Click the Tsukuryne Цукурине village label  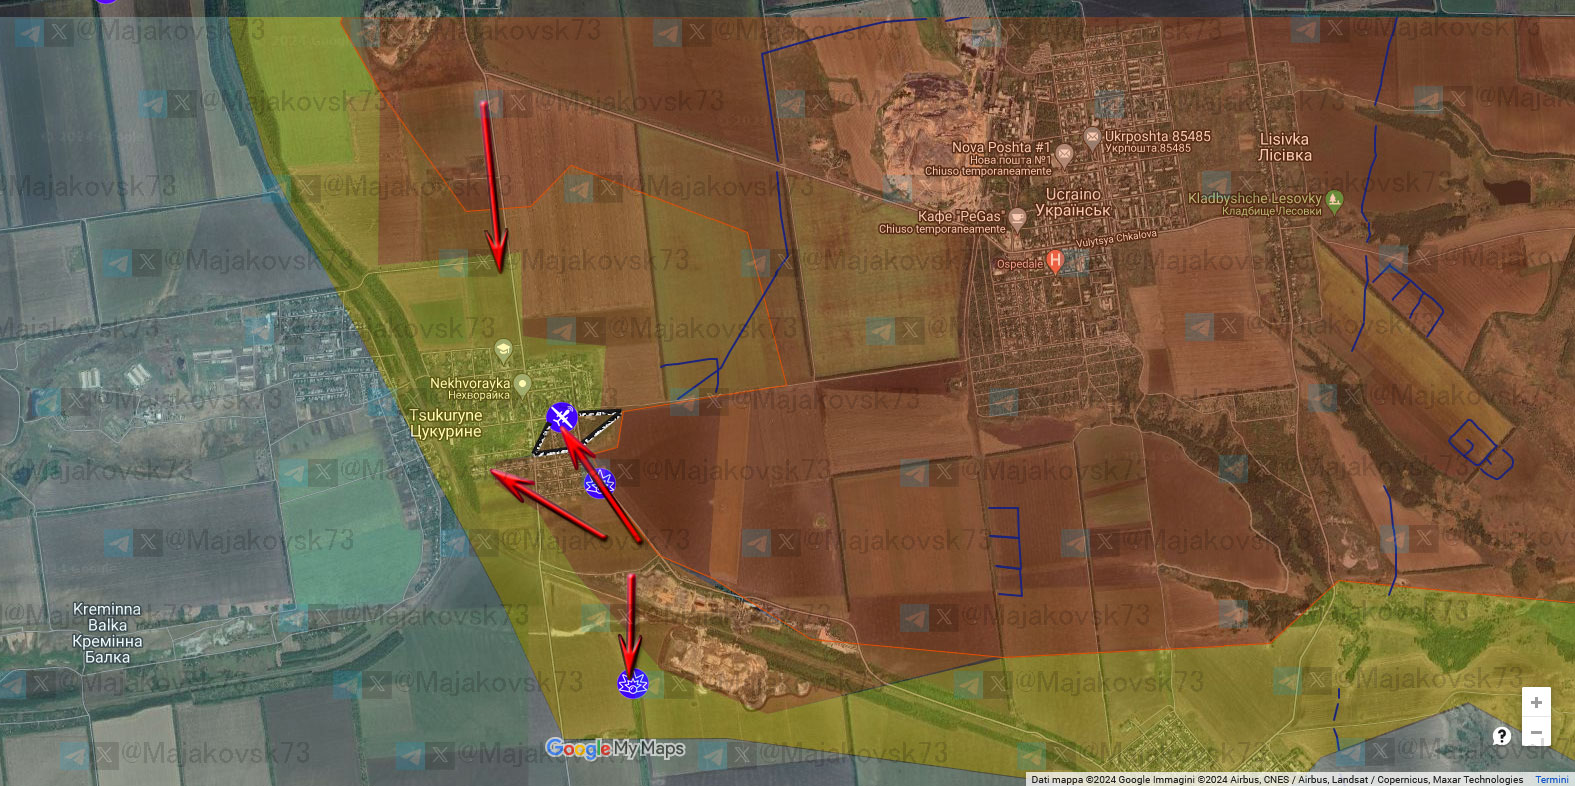446,423
